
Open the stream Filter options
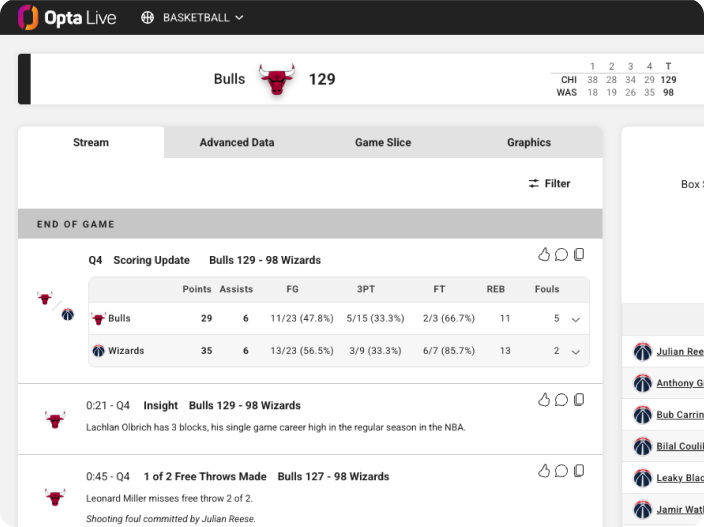click(549, 183)
